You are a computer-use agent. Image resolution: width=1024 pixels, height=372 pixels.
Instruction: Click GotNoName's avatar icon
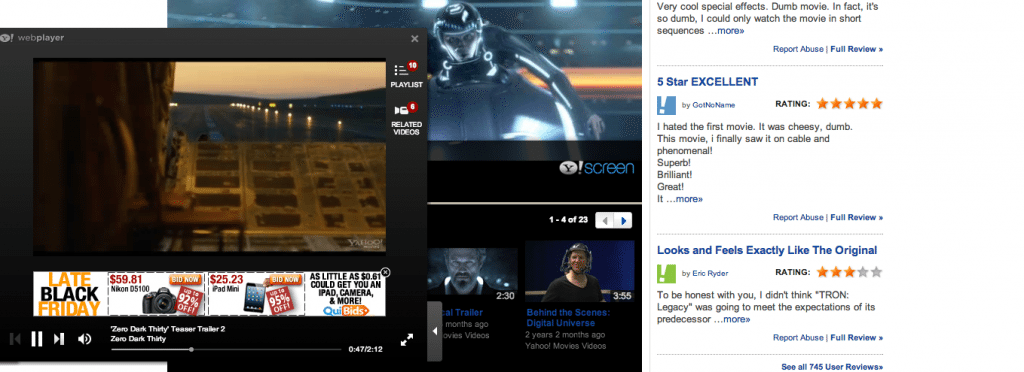tap(666, 105)
